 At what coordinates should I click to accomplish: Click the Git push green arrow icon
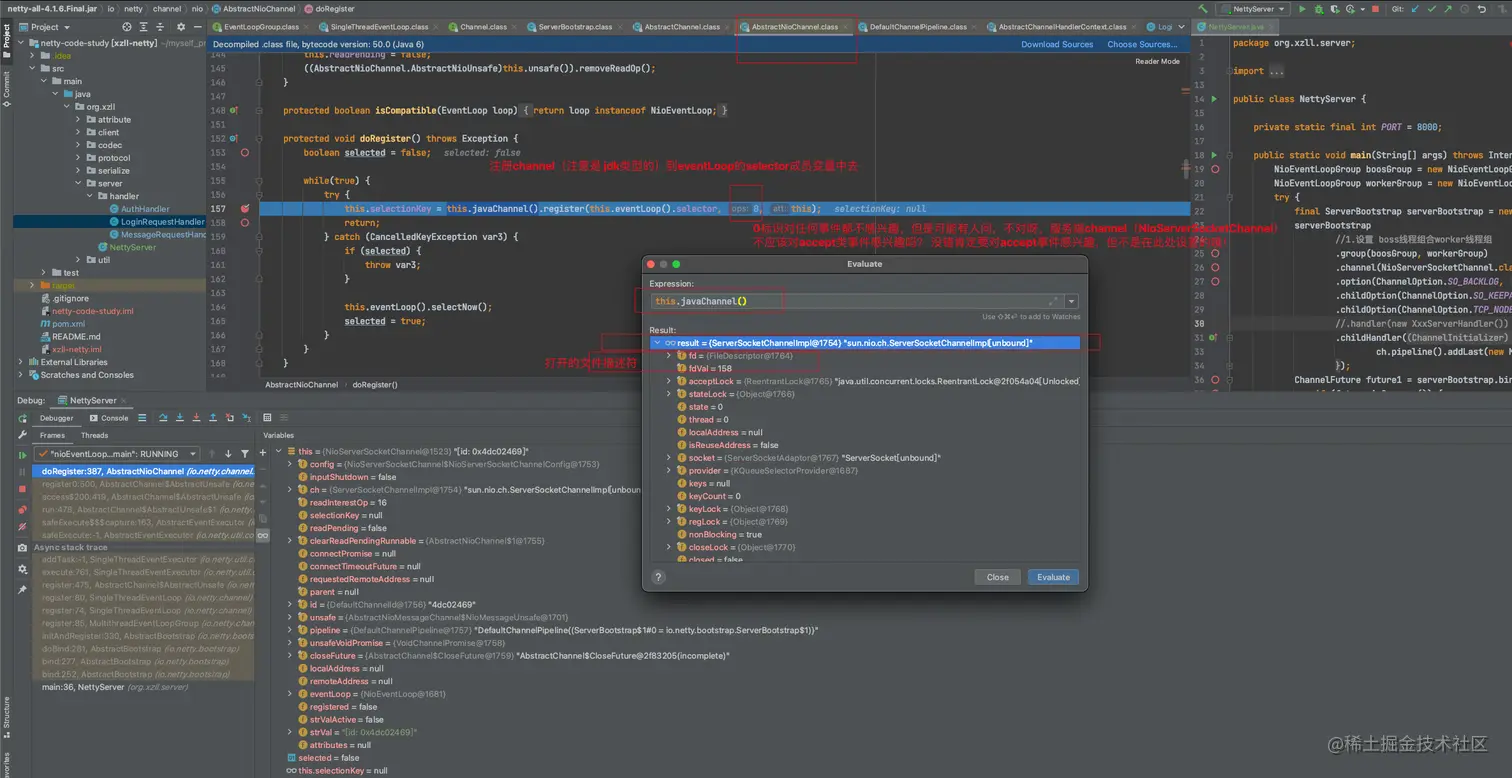[x=1448, y=9]
